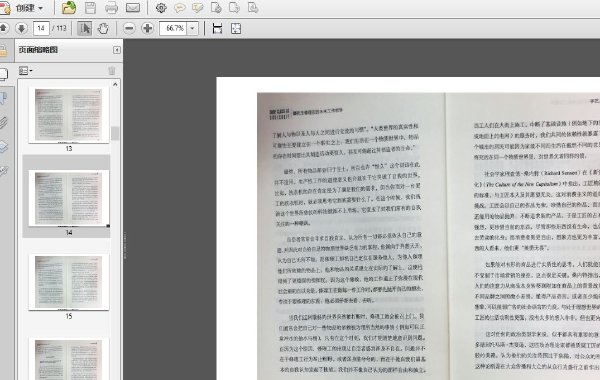Viewport: 600px width, 380px height.
Task: Zoom out with the minus button
Action: click(x=129, y=28)
